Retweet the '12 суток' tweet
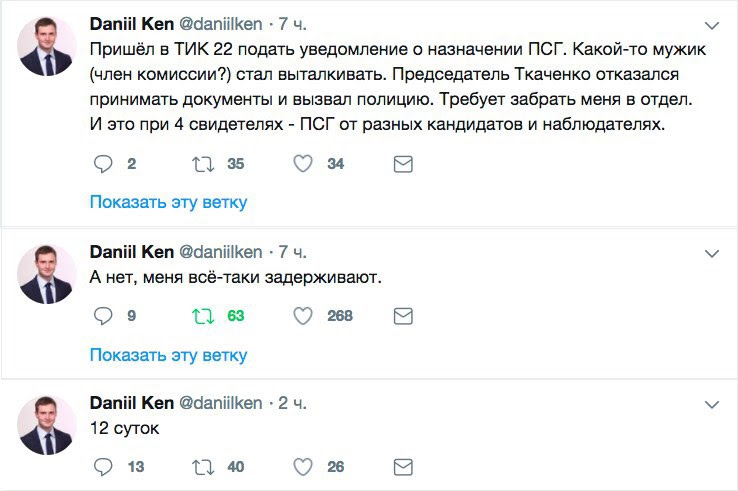The image size is (738, 491). click(x=203, y=467)
